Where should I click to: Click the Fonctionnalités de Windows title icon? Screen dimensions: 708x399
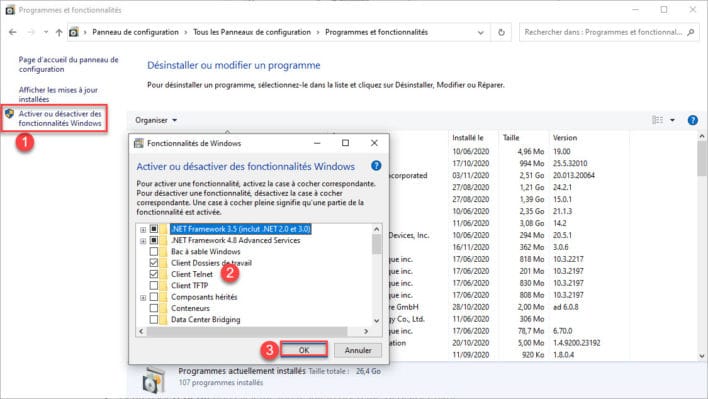tap(139, 143)
